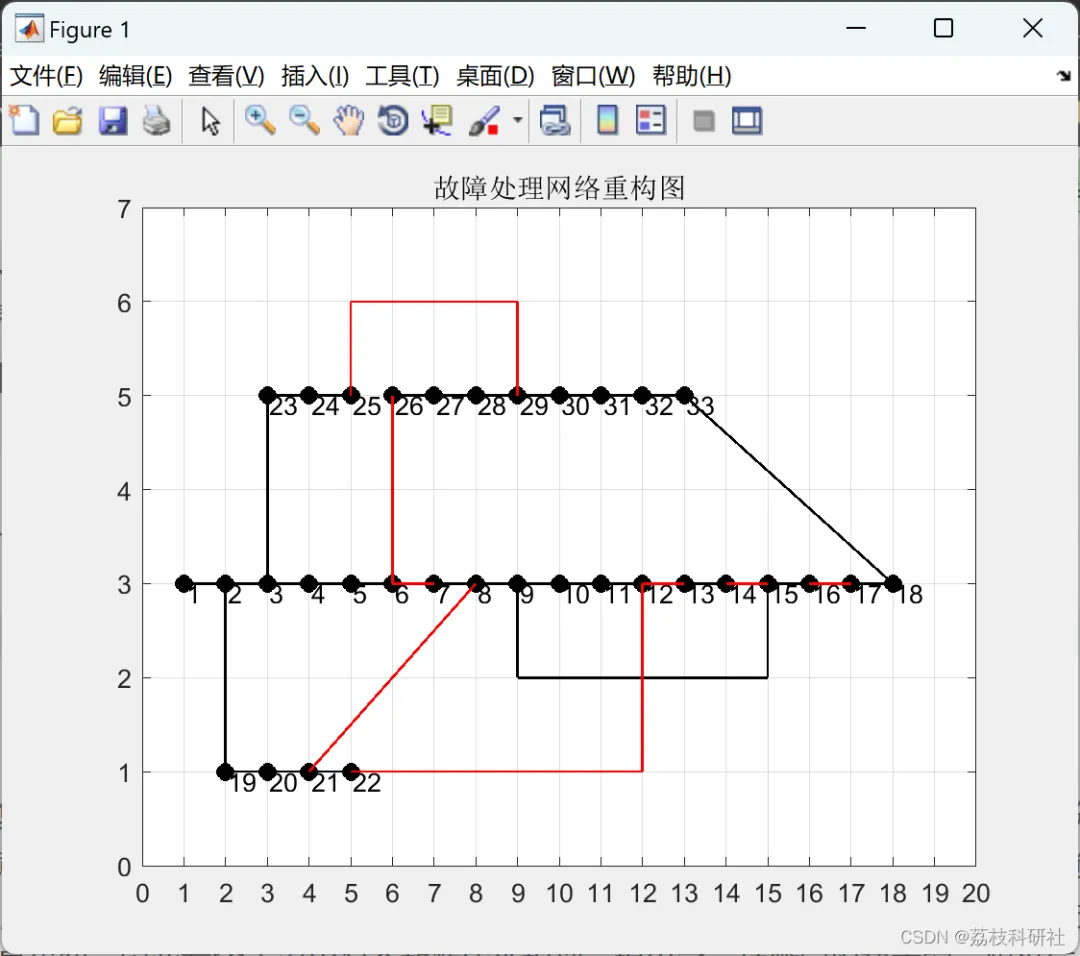Open the 编辑(E) menu
This screenshot has height=956, width=1080.
[x=135, y=75]
